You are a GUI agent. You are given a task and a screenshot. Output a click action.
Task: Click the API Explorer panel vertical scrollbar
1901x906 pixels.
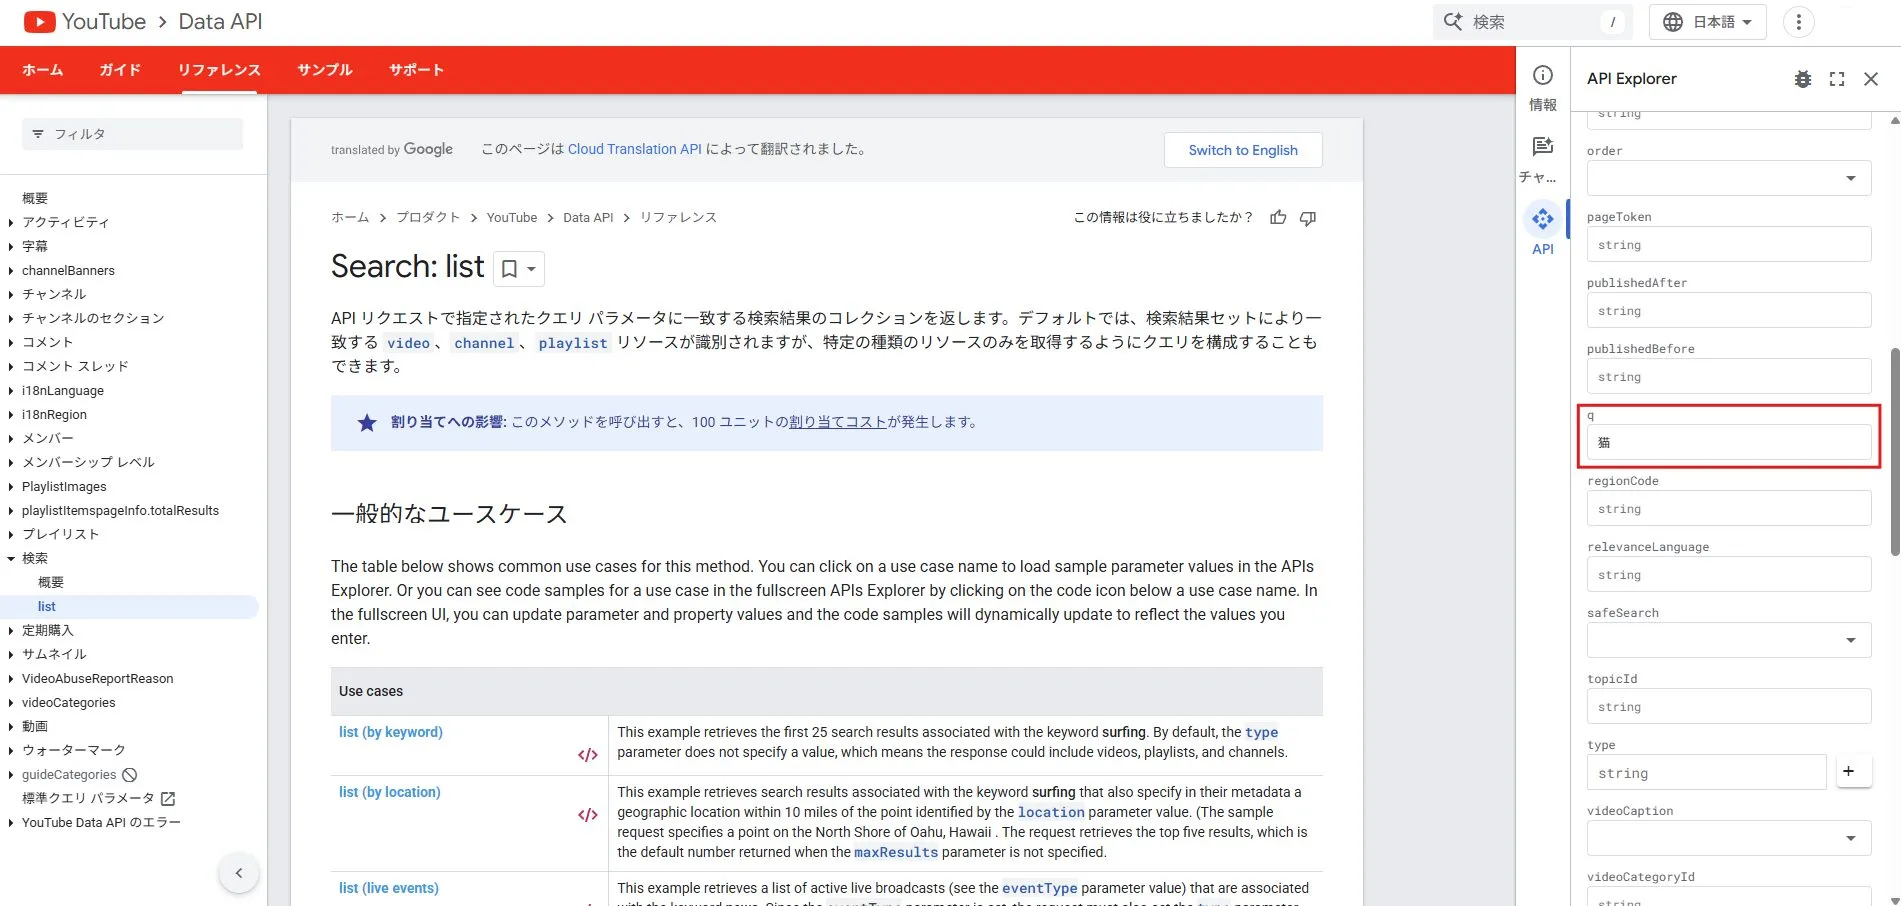click(x=1895, y=452)
